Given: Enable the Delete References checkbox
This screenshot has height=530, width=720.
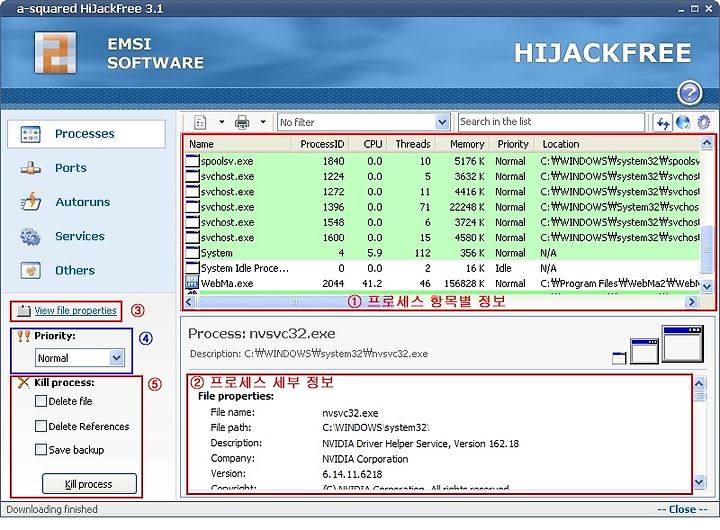Looking at the screenshot, I should 41,426.
